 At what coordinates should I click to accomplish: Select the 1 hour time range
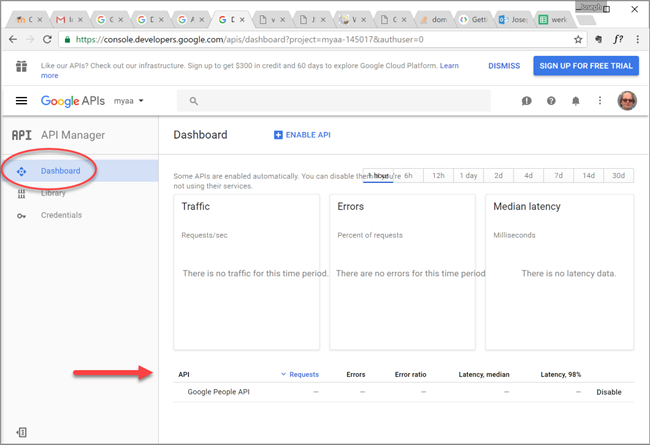[x=378, y=175]
